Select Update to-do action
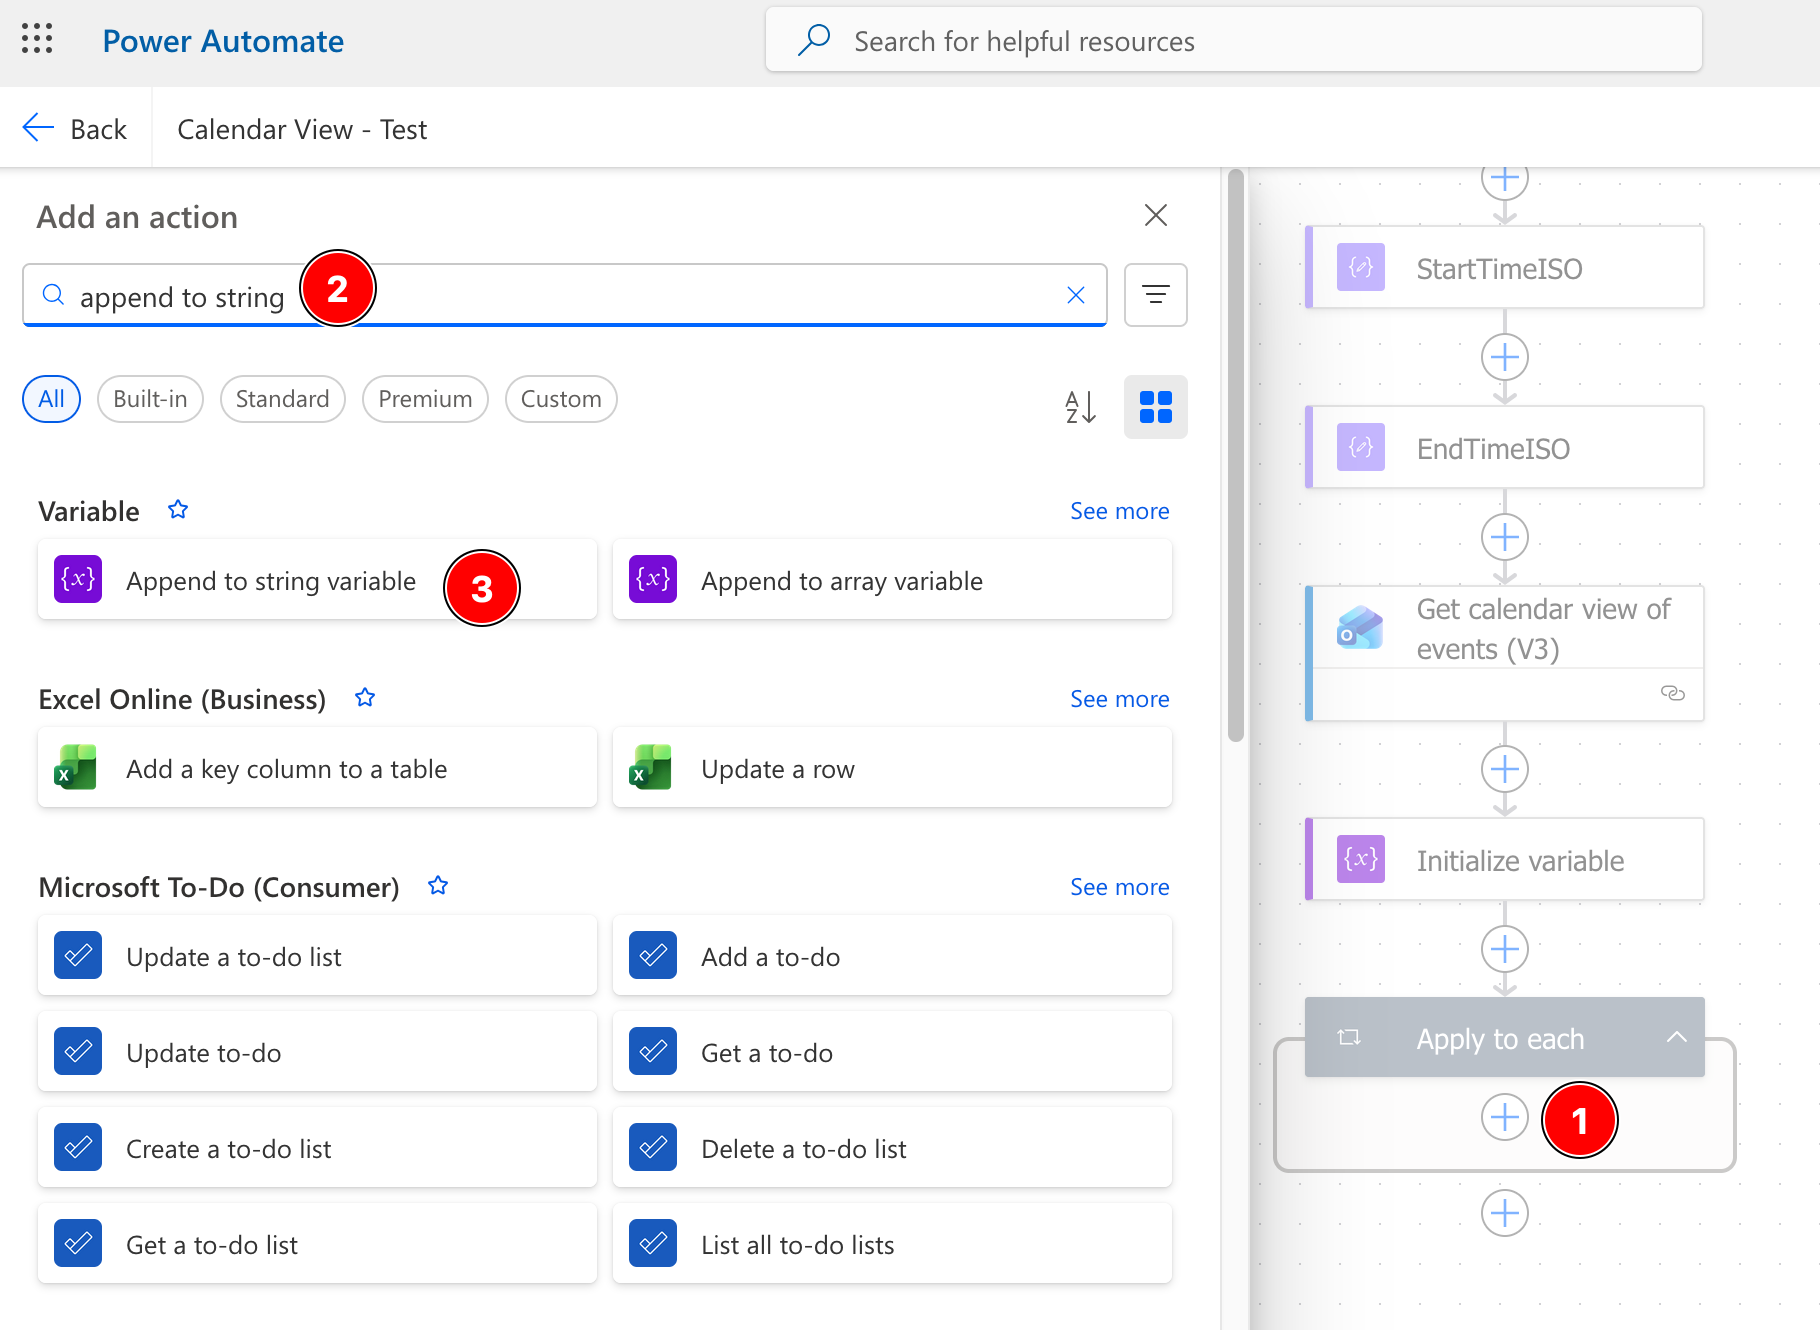This screenshot has height=1330, width=1820. click(x=317, y=1052)
